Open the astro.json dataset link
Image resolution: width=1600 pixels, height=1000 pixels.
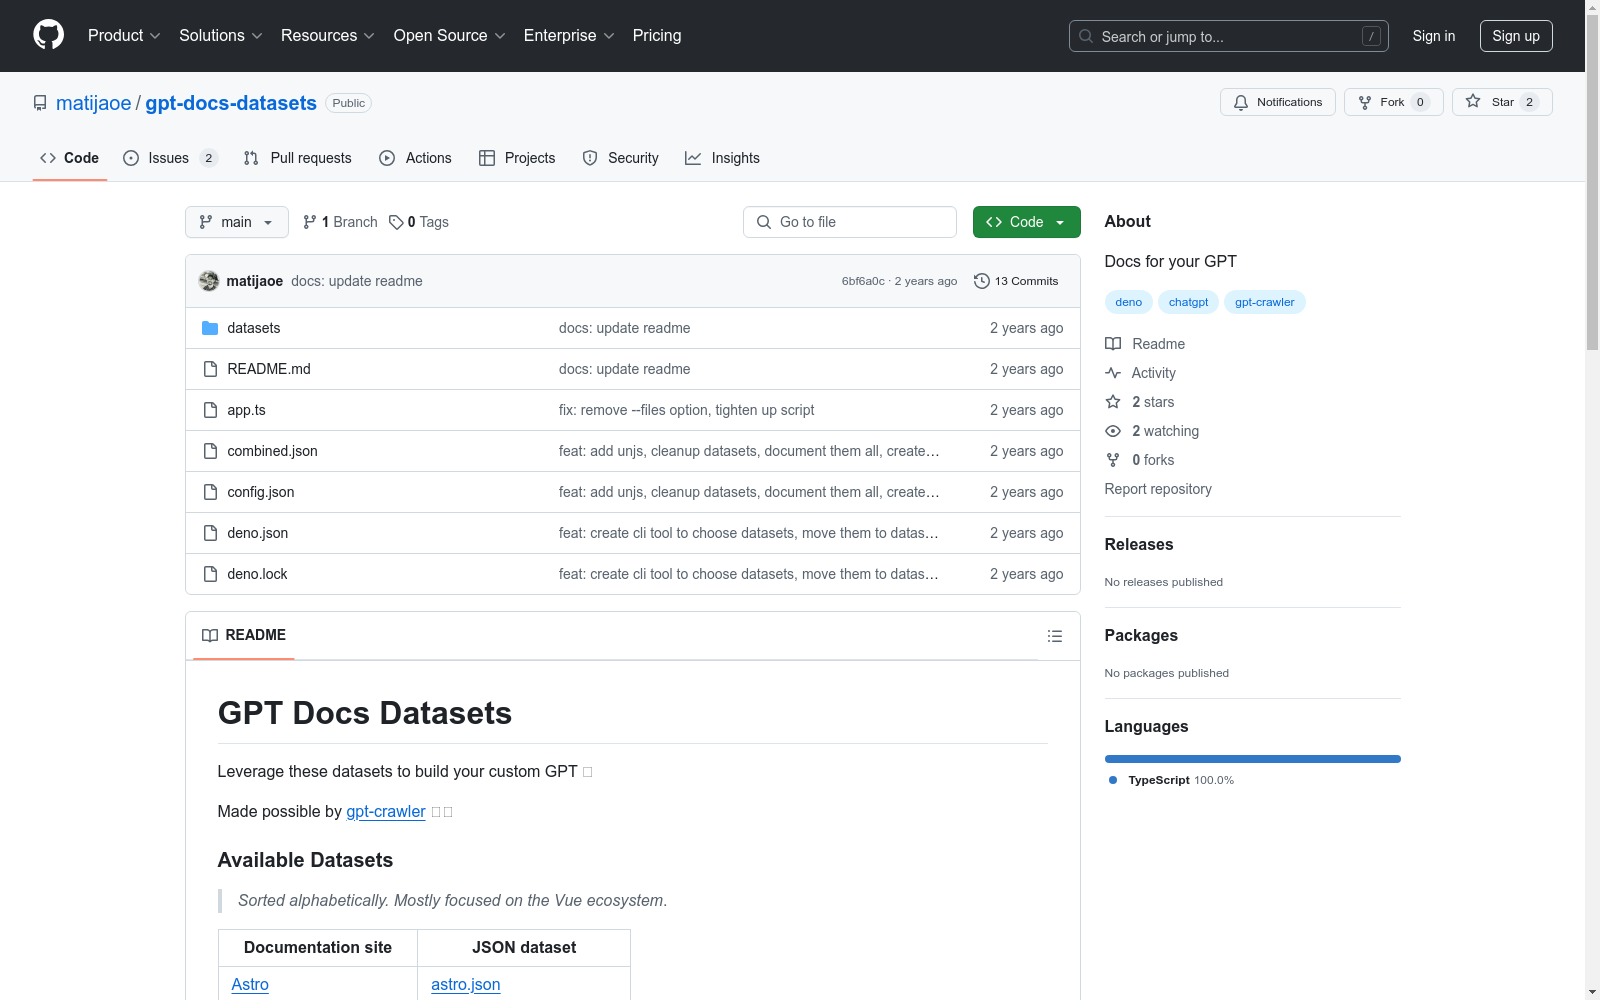point(466,985)
